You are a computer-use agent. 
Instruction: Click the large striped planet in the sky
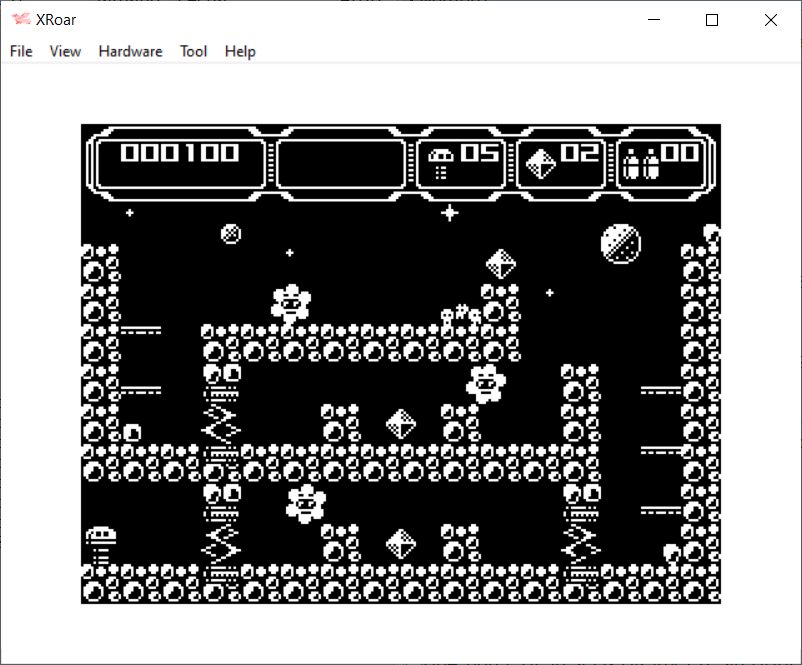point(620,243)
